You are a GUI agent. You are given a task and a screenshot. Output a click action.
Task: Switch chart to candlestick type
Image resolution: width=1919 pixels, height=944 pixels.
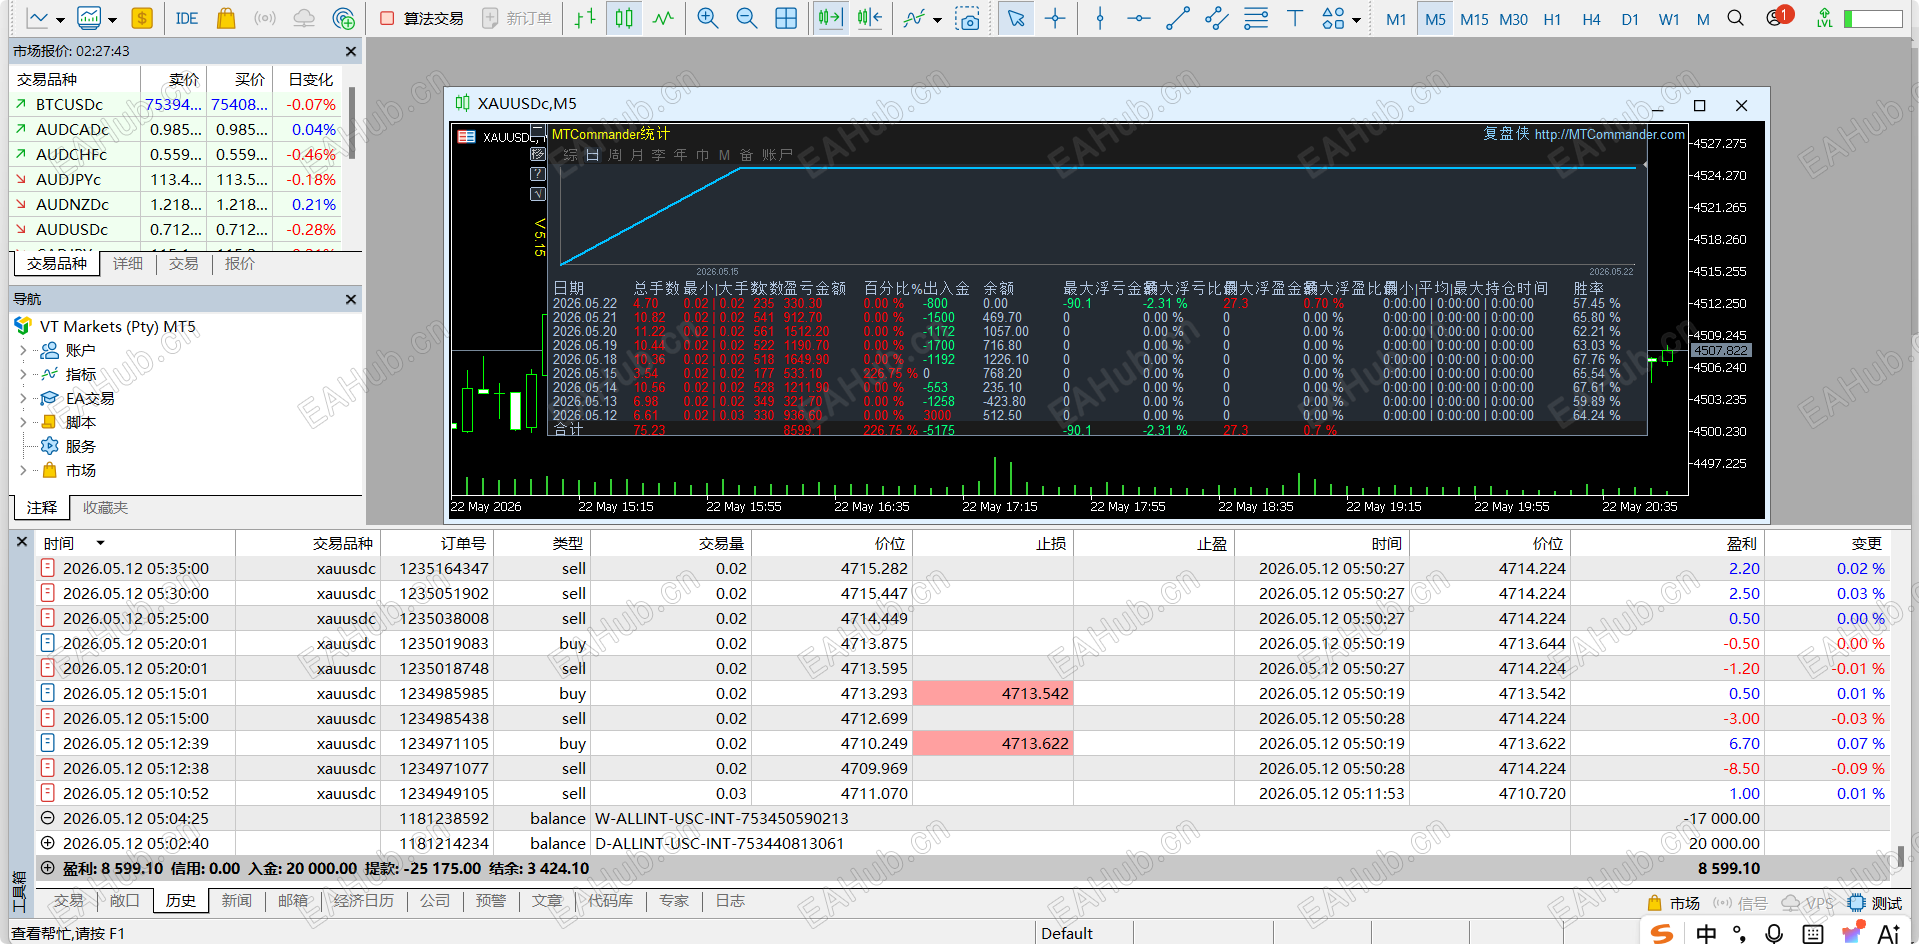(x=624, y=18)
